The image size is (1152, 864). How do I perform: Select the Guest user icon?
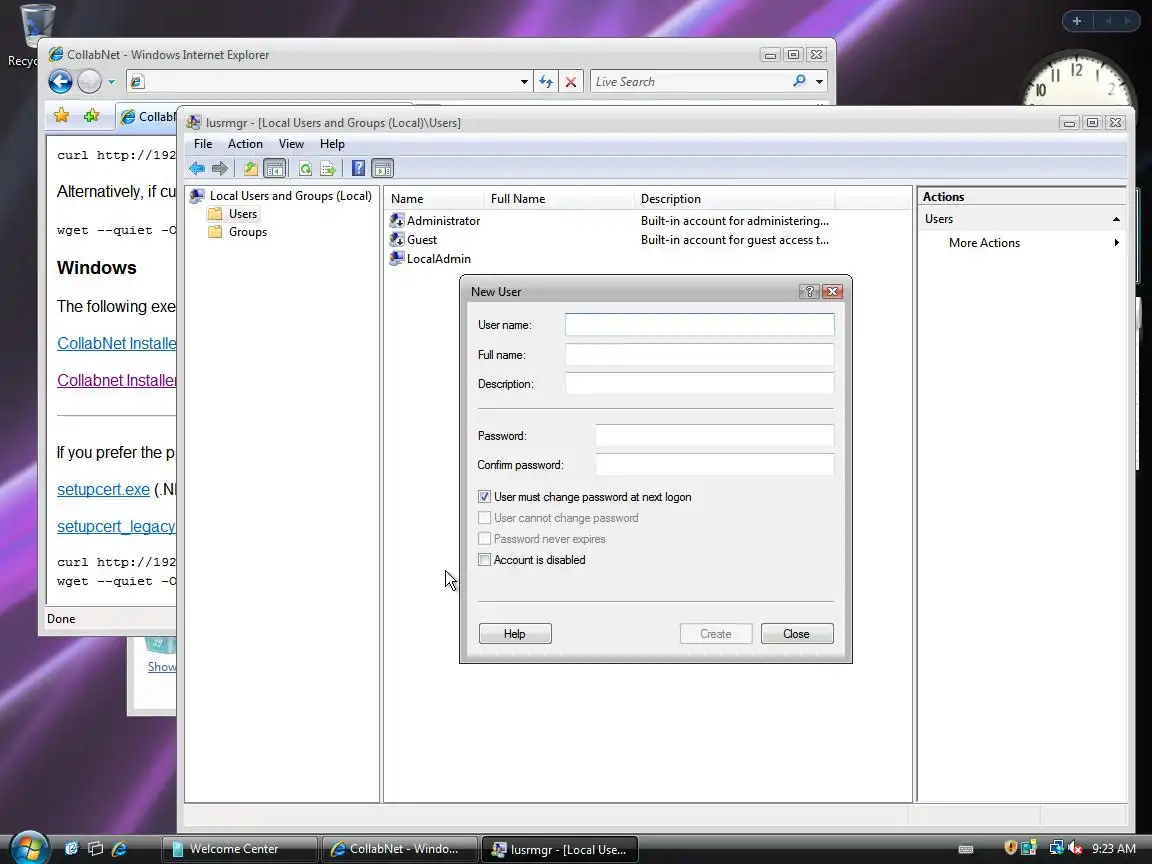(x=397, y=240)
